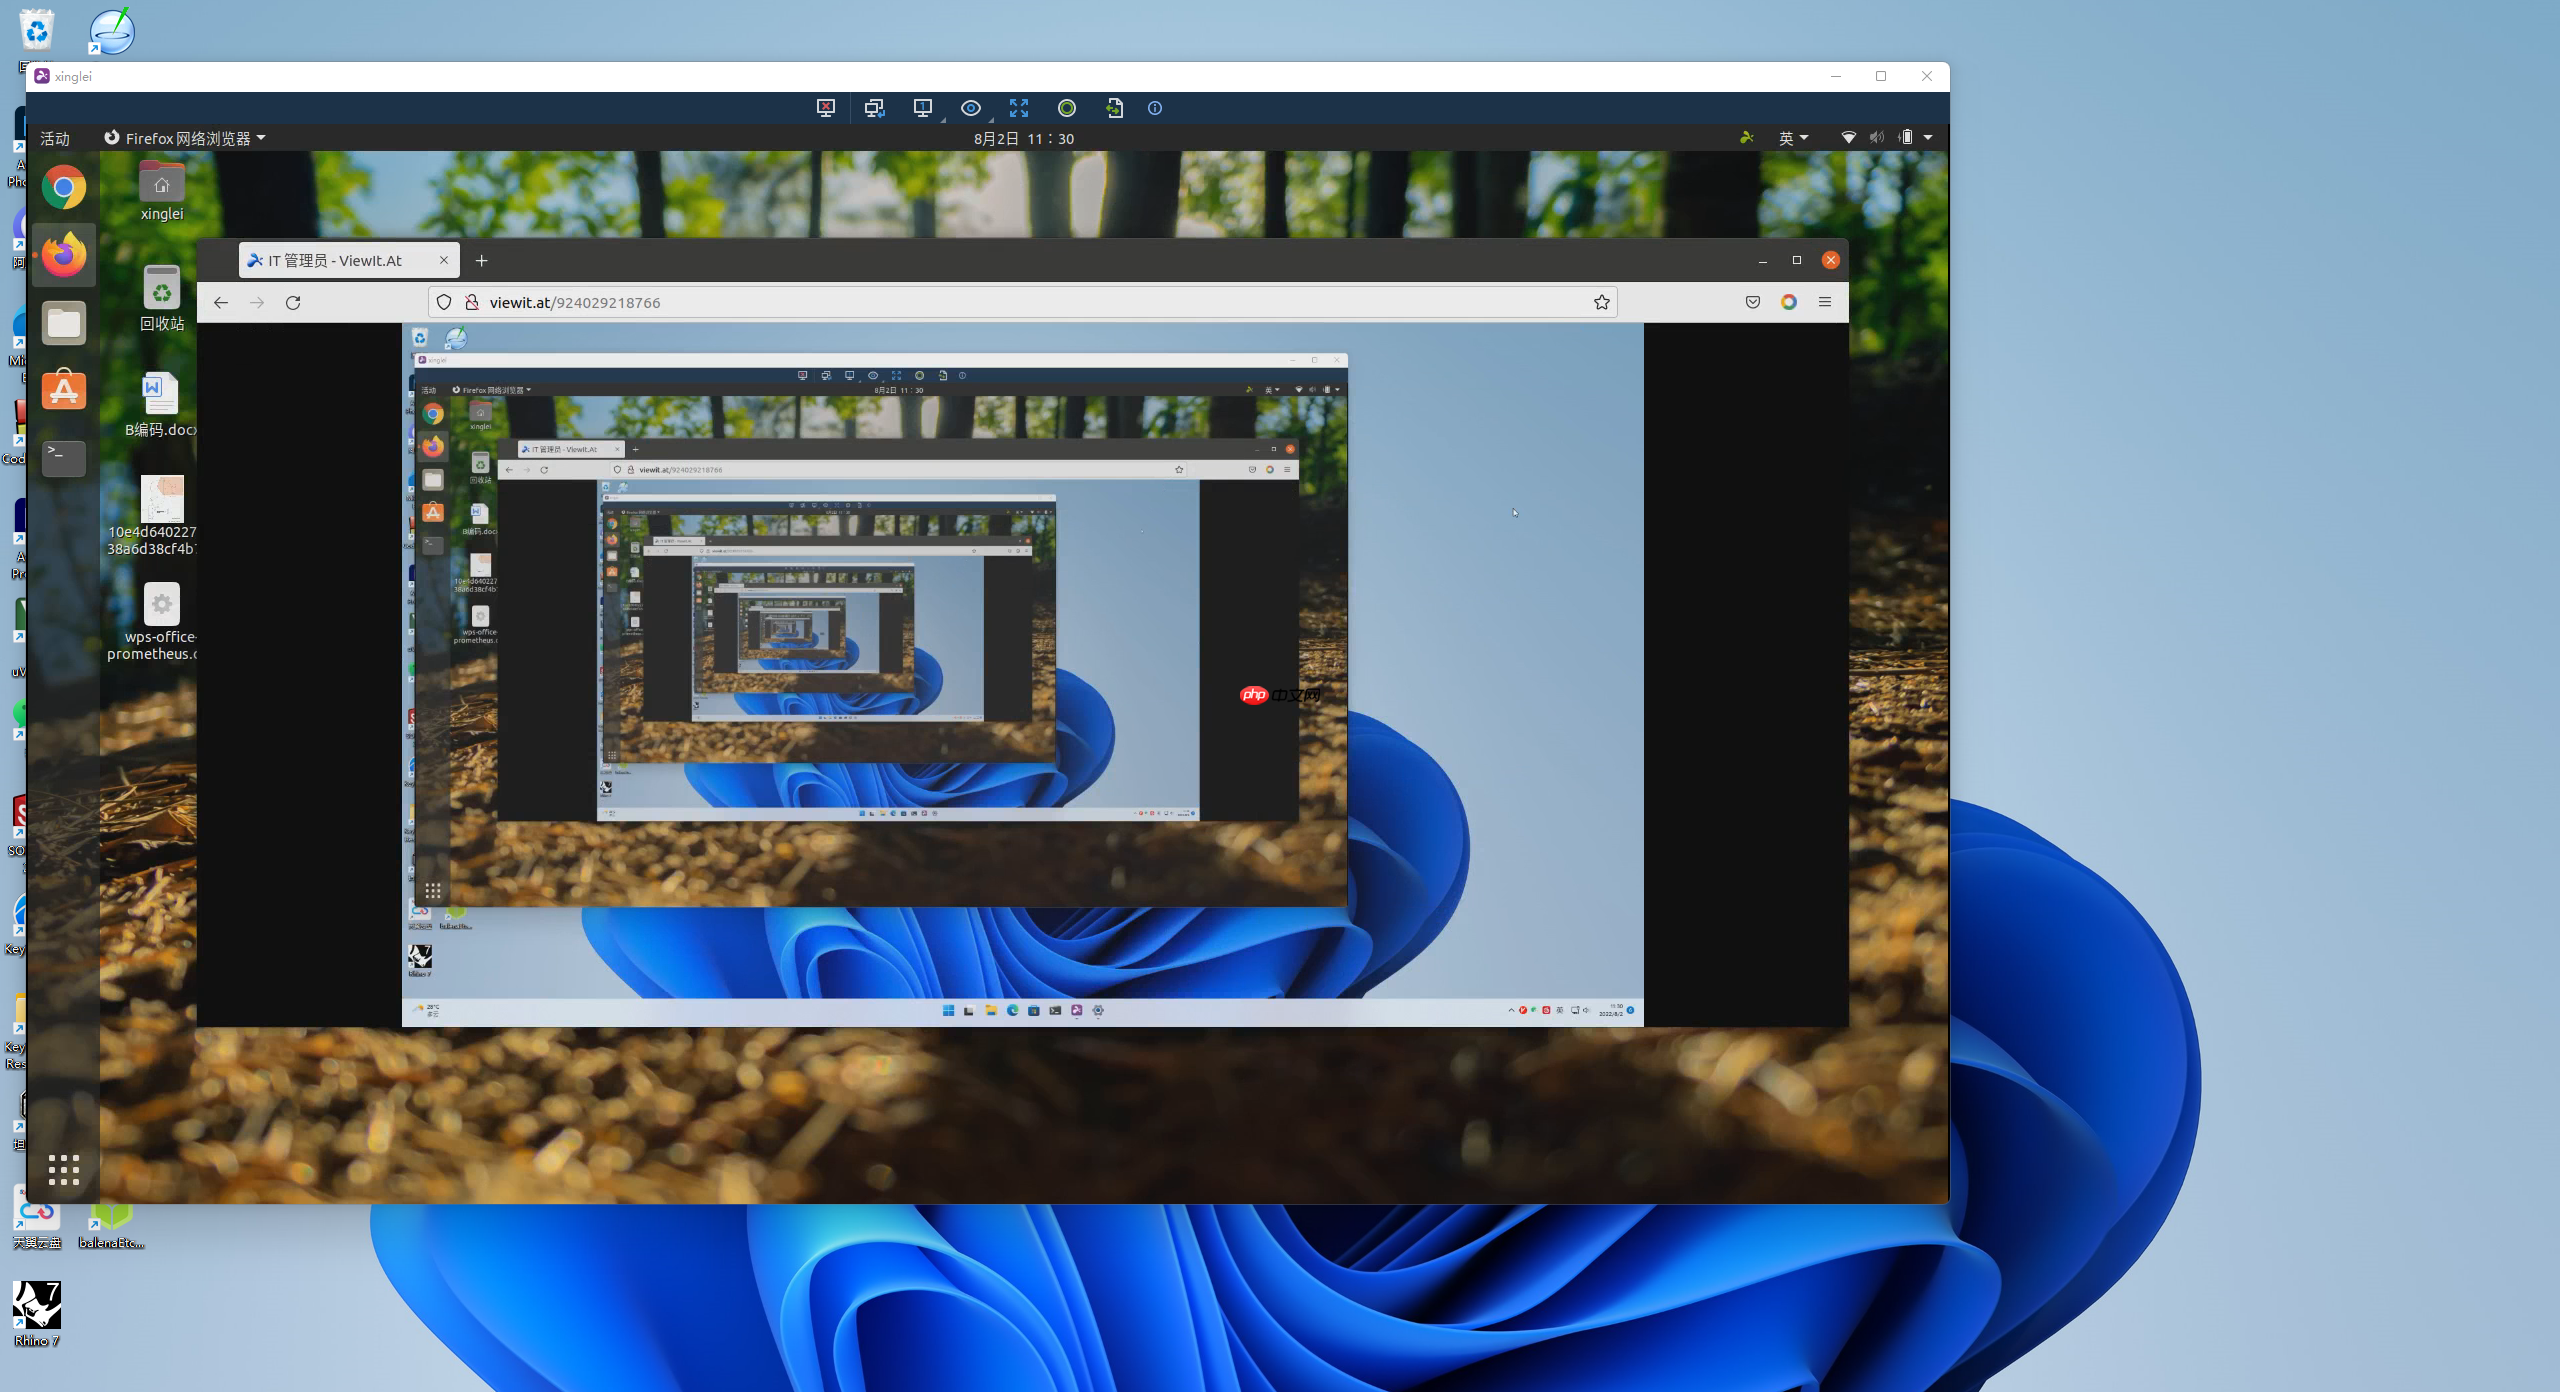Viewport: 2560px width, 1392px height.
Task: Open the 活动 activities menu
Action: (55, 138)
